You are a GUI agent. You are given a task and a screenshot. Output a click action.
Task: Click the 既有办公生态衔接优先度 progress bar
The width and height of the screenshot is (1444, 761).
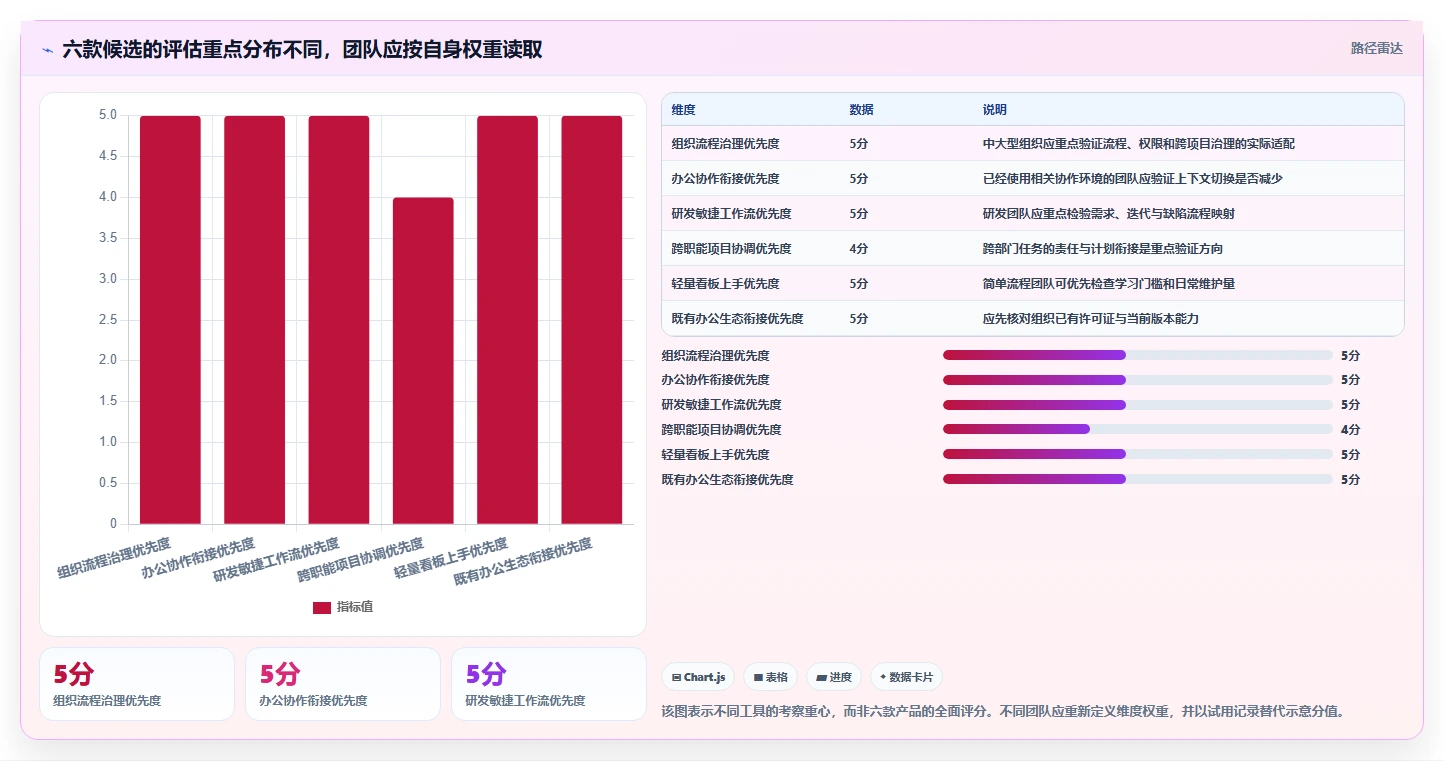1138,479
